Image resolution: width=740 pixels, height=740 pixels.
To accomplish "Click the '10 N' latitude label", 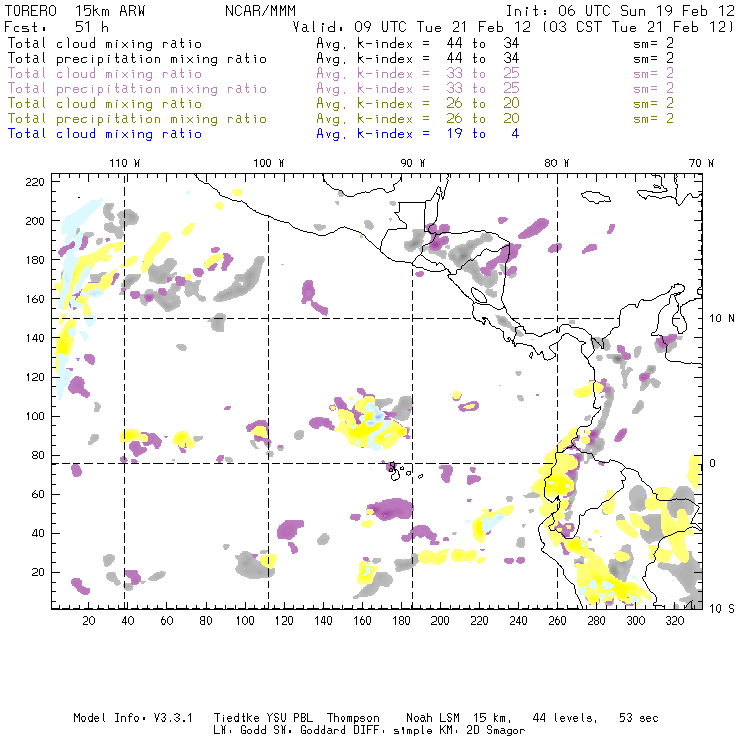I will [x=722, y=319].
